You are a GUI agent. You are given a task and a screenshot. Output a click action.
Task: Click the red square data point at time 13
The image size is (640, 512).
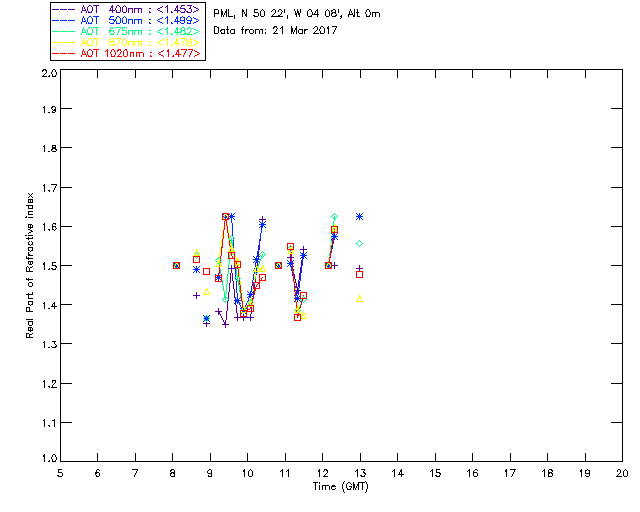[360, 275]
